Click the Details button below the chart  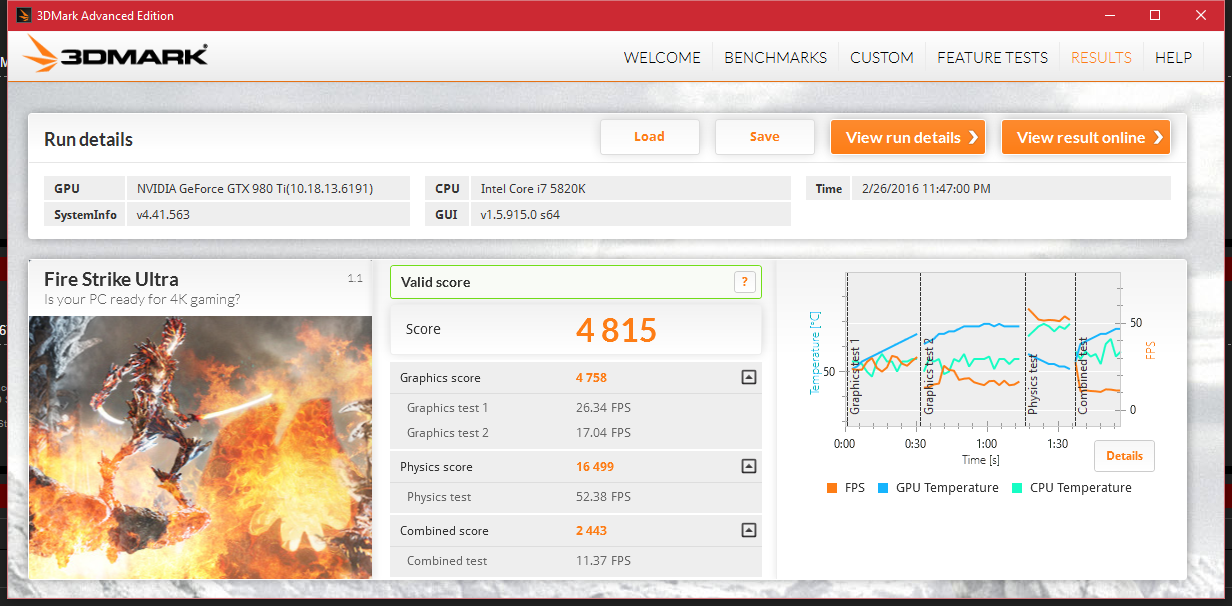(x=1124, y=456)
